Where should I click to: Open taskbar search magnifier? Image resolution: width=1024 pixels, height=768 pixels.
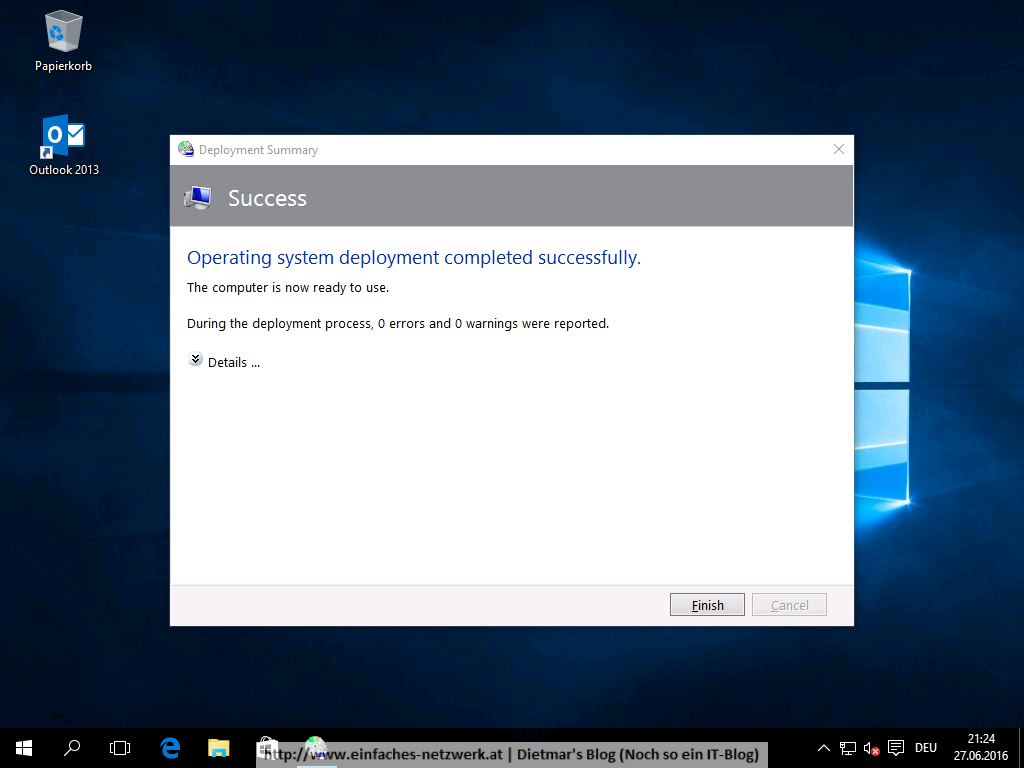coord(72,748)
